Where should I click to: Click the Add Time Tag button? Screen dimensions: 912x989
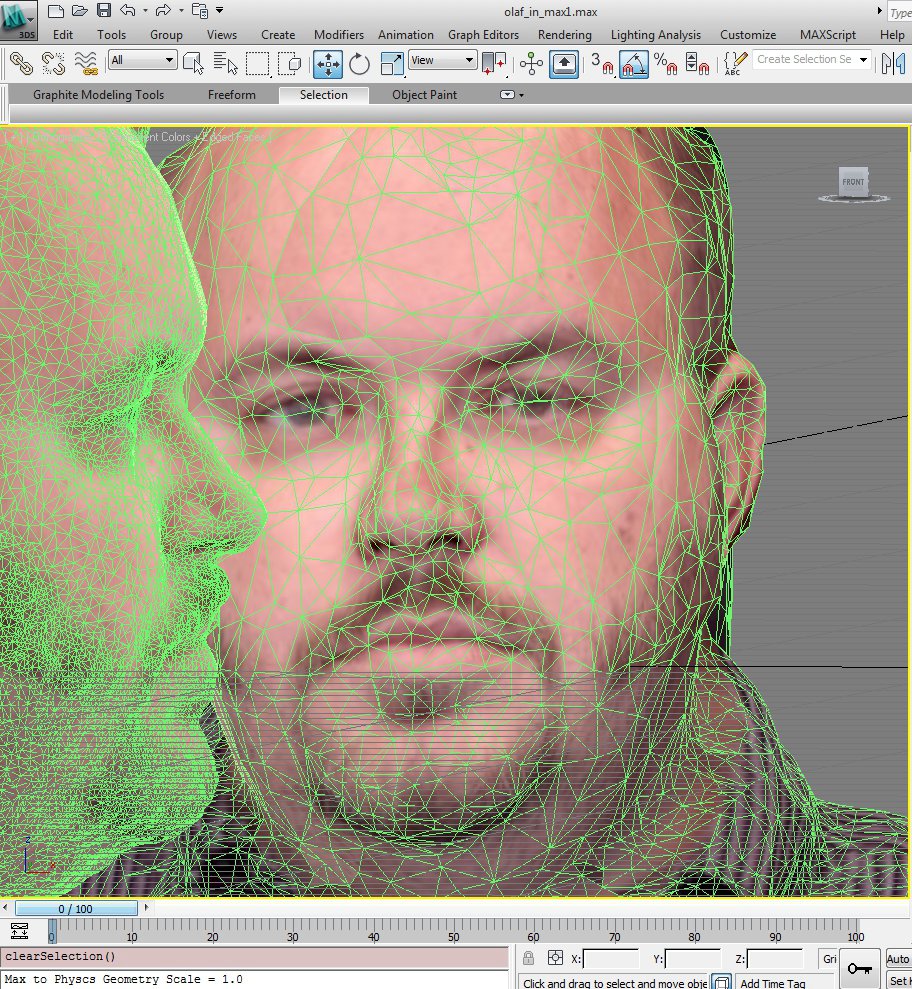click(x=772, y=983)
